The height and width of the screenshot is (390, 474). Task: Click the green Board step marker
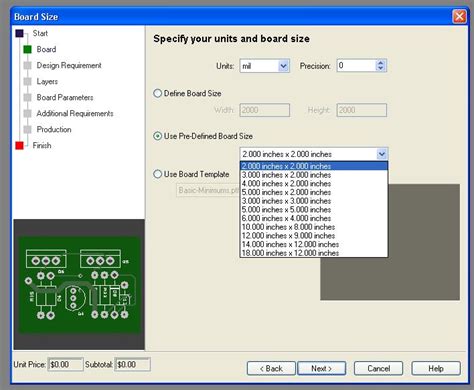click(x=27, y=49)
